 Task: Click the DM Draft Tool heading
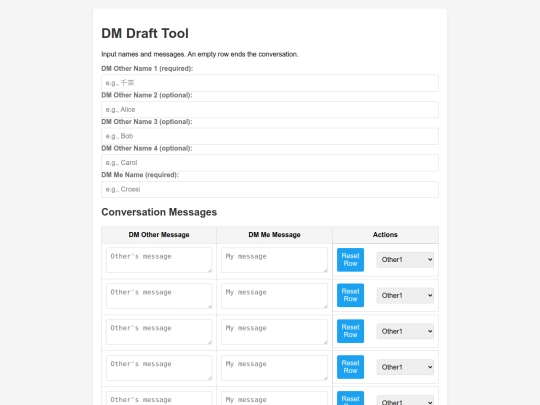pos(145,33)
